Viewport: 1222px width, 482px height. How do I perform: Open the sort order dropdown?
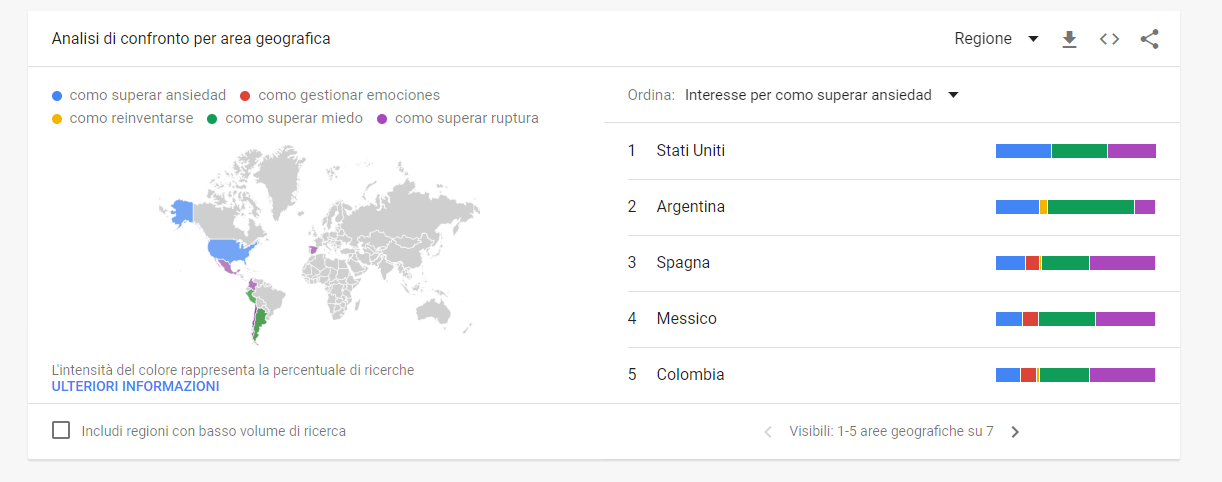click(x=821, y=95)
